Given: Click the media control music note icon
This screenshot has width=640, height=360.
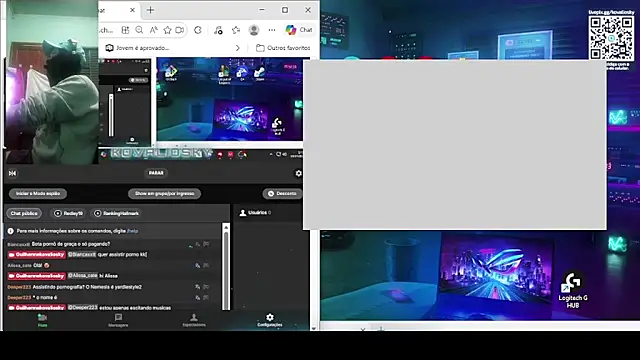Looking at the screenshot, I should point(218,30).
